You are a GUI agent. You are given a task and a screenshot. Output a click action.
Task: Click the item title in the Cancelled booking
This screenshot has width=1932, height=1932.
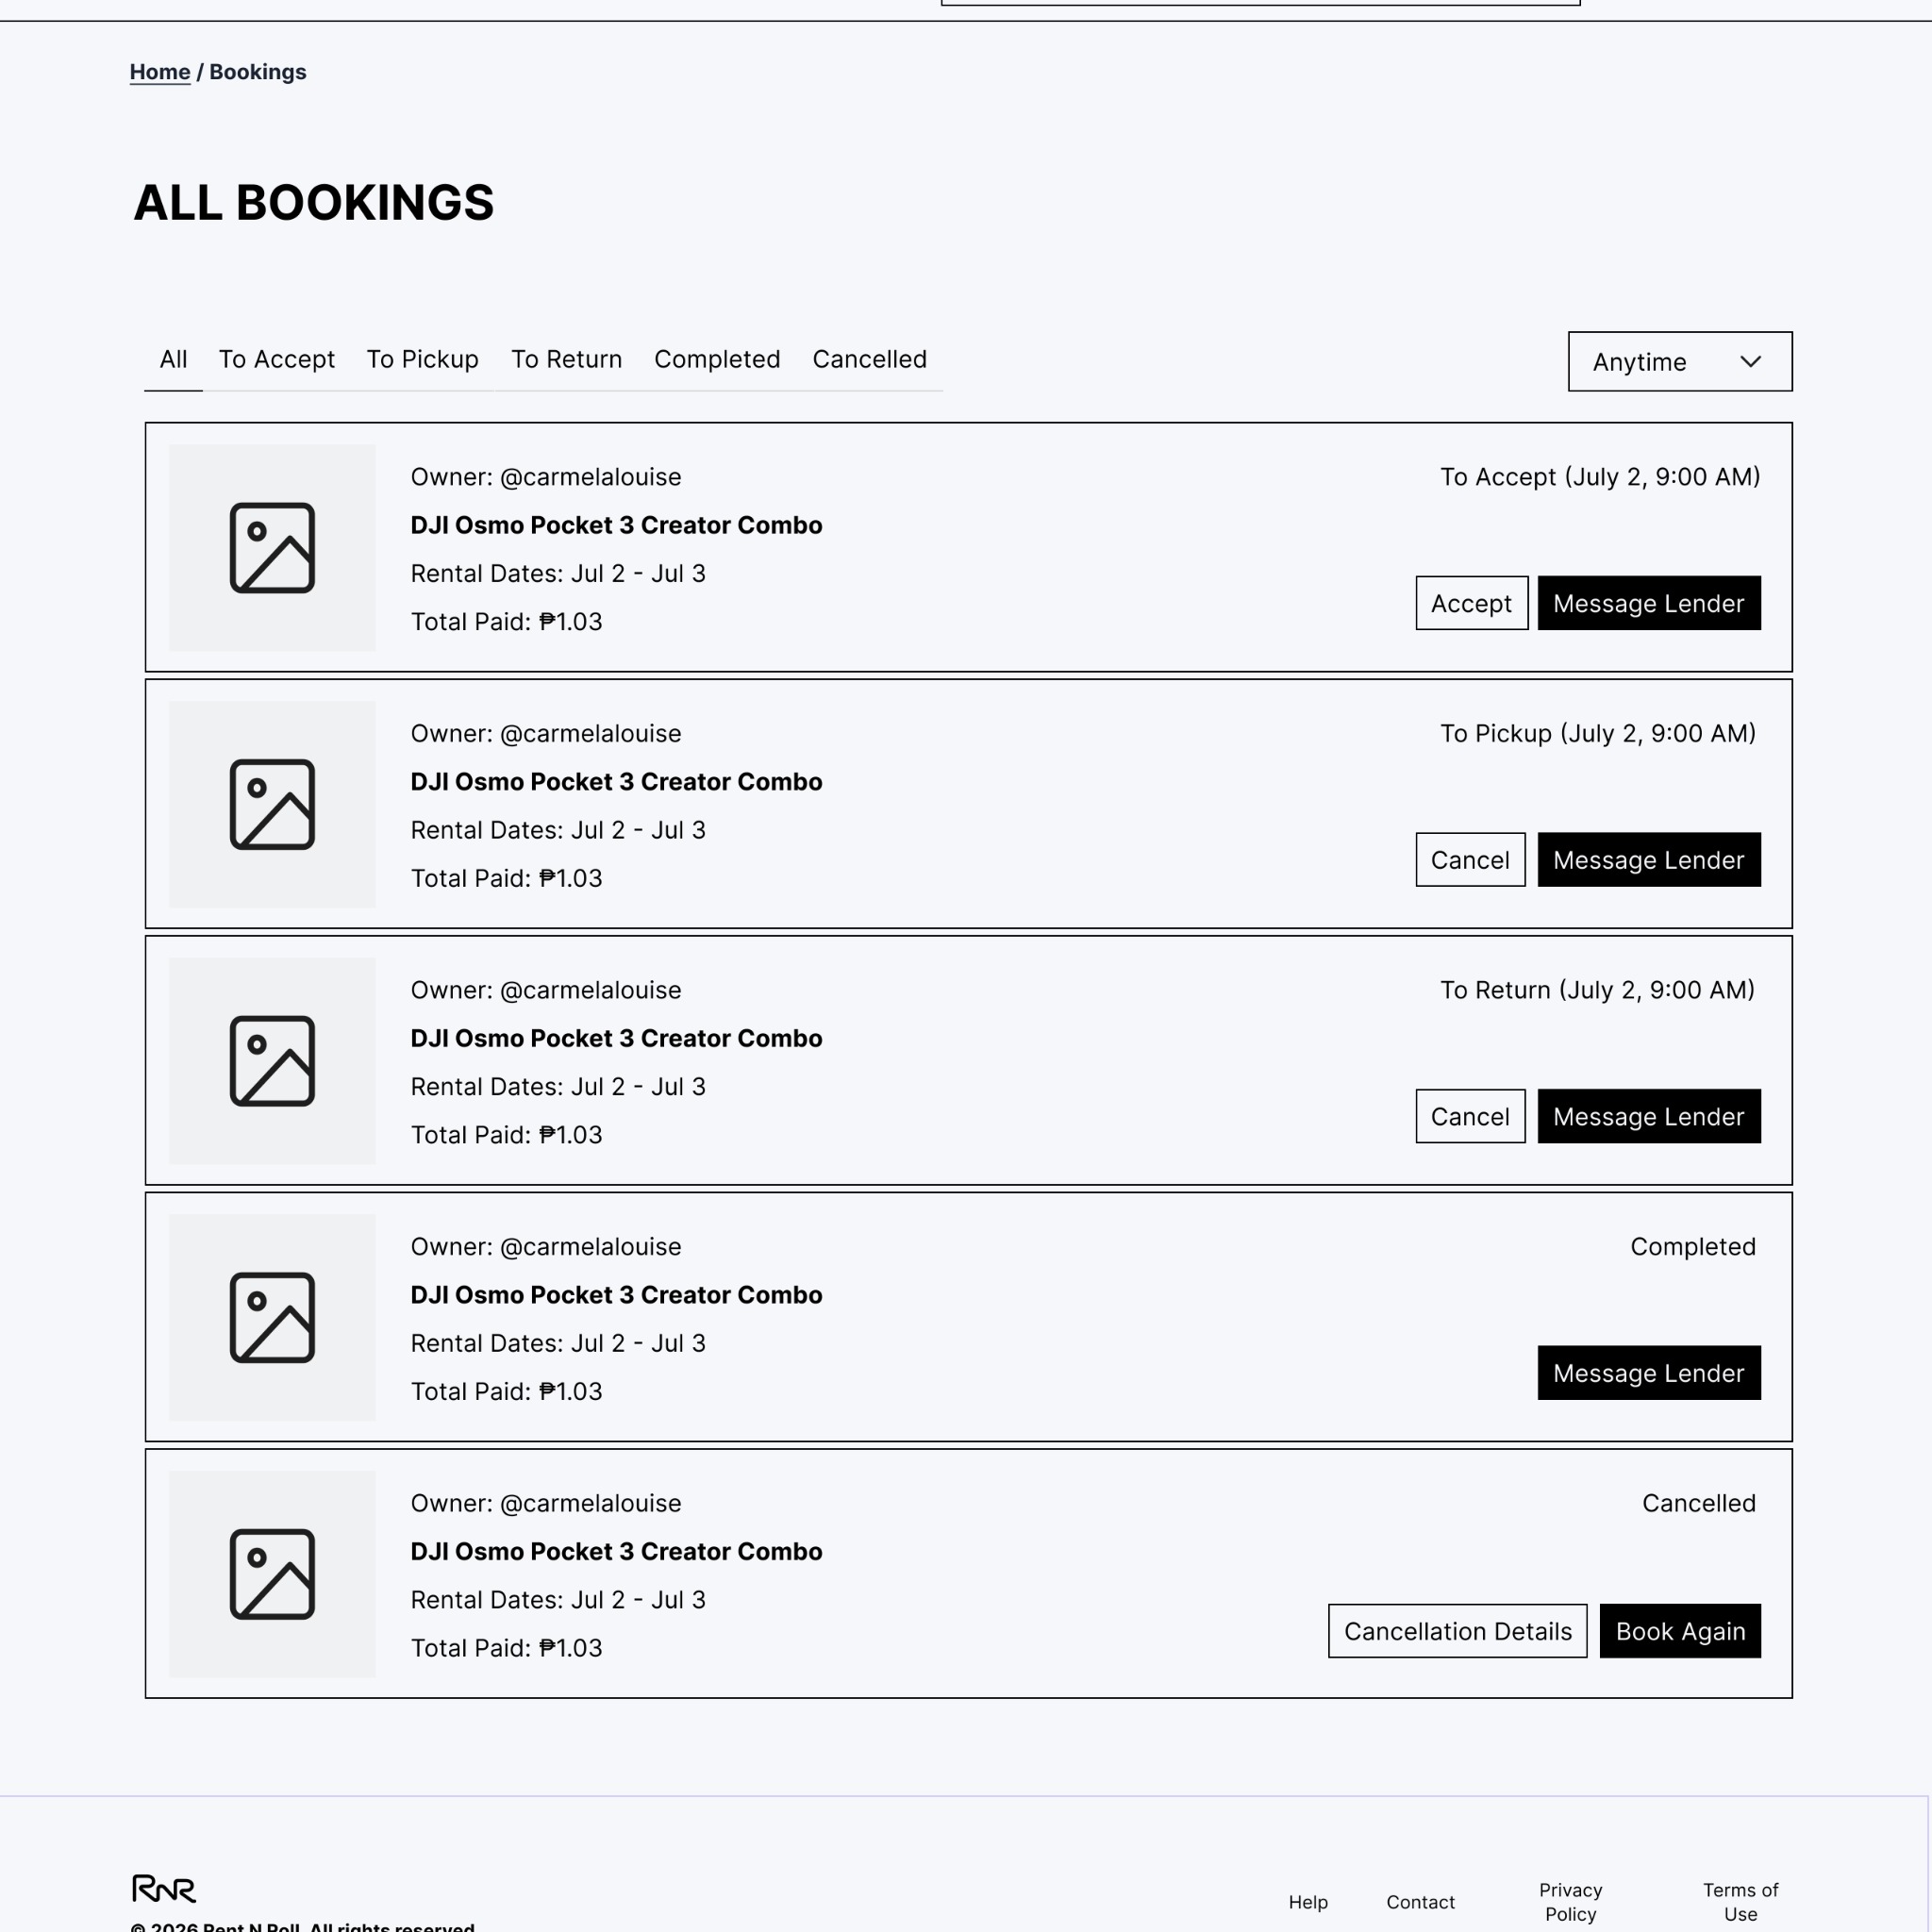pyautogui.click(x=616, y=1551)
